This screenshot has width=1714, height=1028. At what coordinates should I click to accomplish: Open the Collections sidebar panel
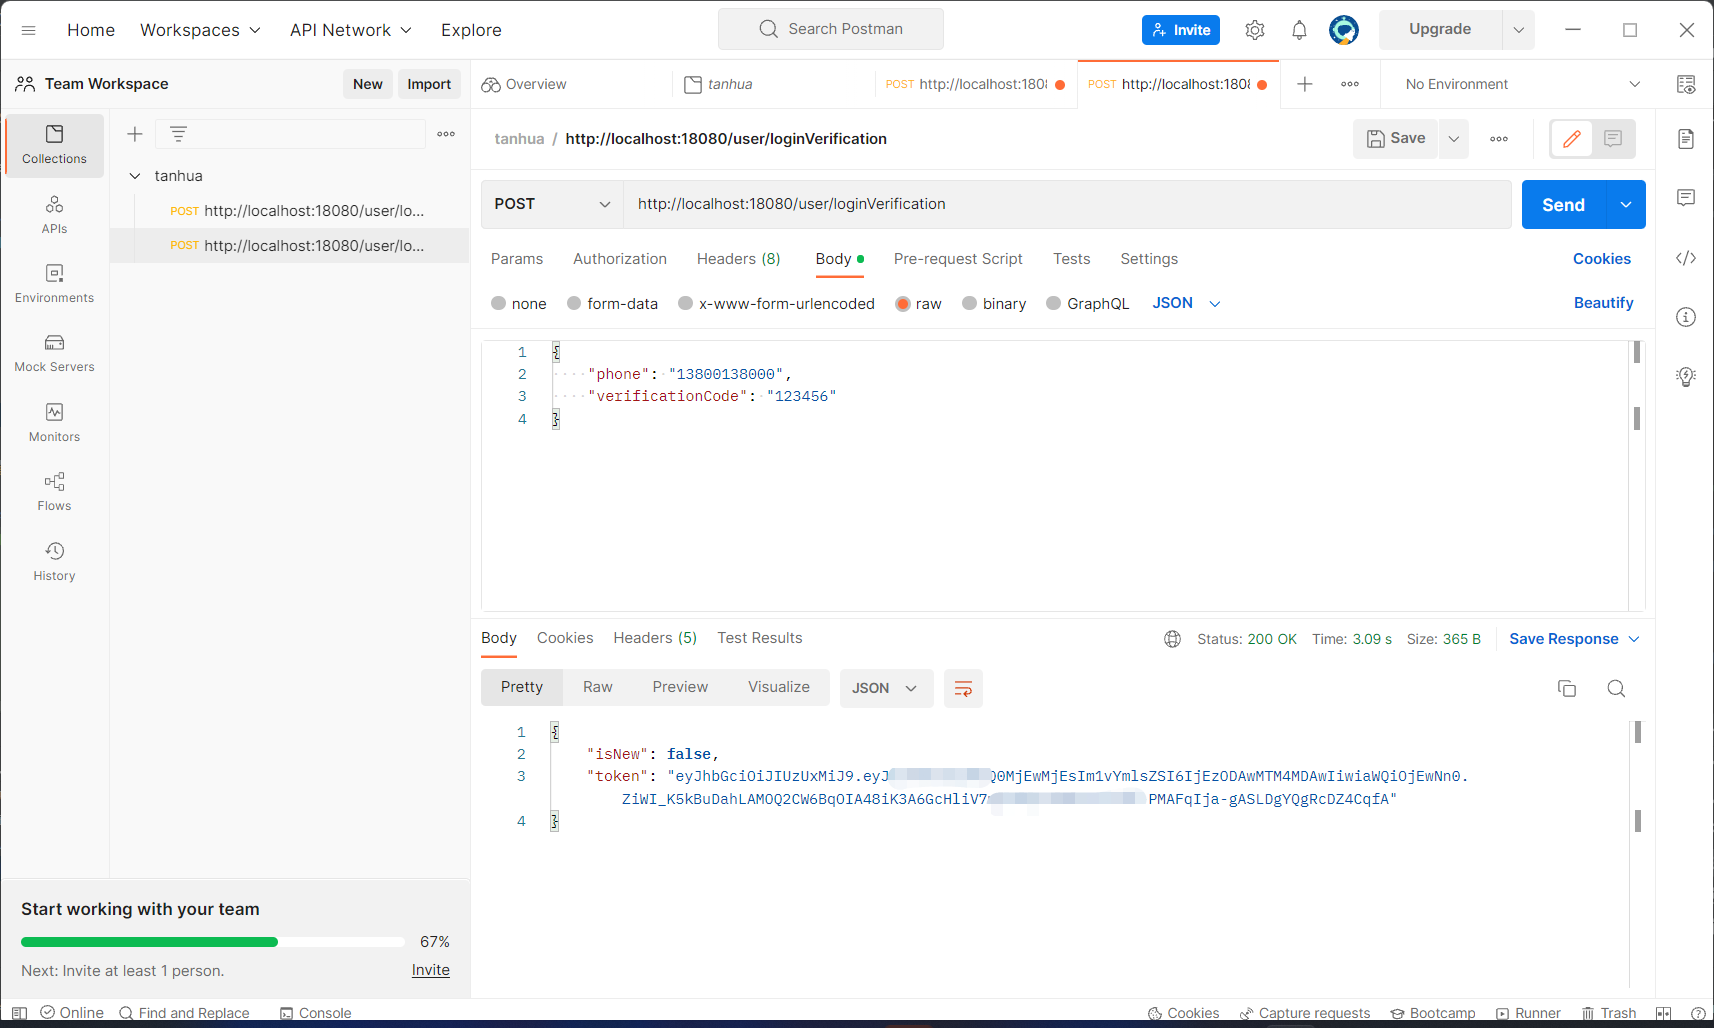coord(54,145)
